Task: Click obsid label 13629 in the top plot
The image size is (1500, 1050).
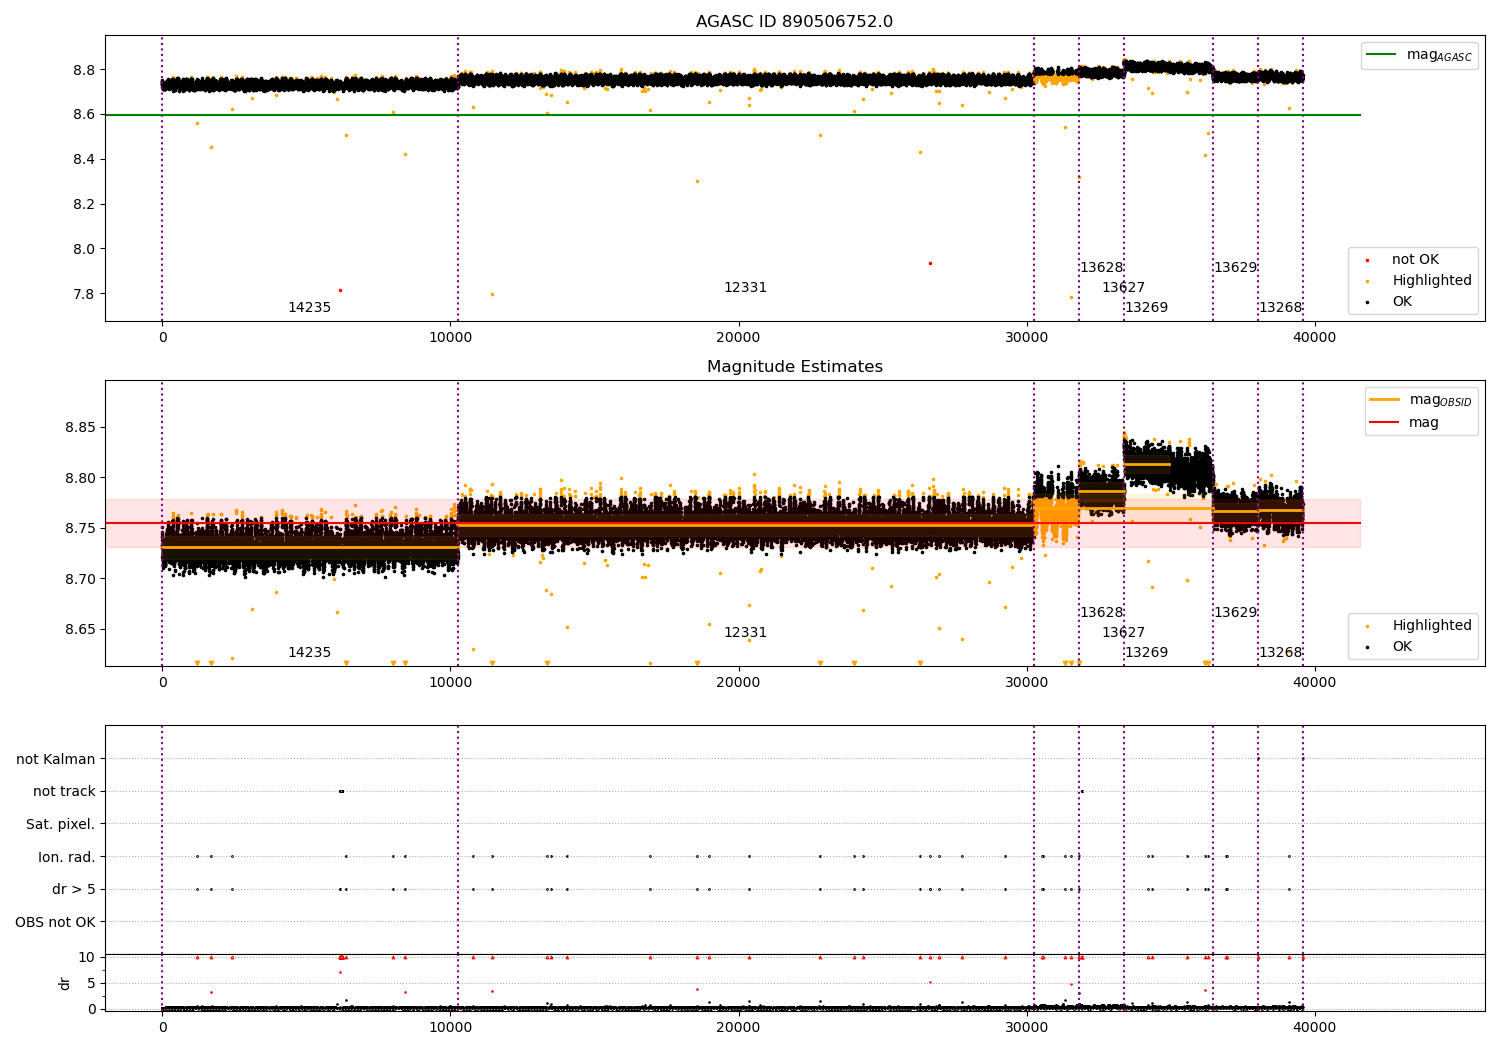Action: pos(1235,267)
